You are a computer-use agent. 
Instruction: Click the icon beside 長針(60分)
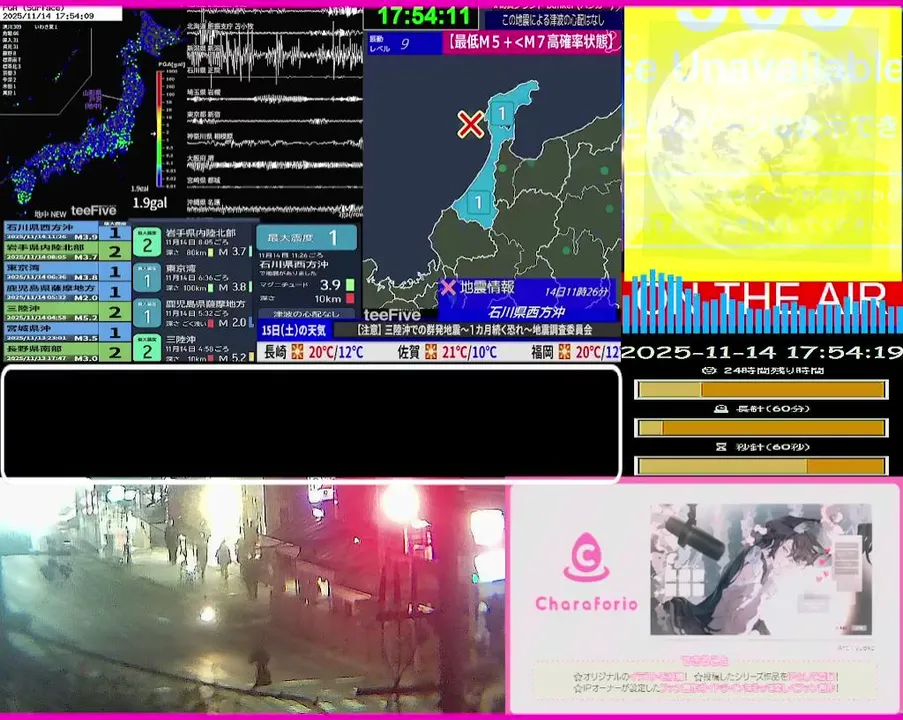click(x=720, y=409)
